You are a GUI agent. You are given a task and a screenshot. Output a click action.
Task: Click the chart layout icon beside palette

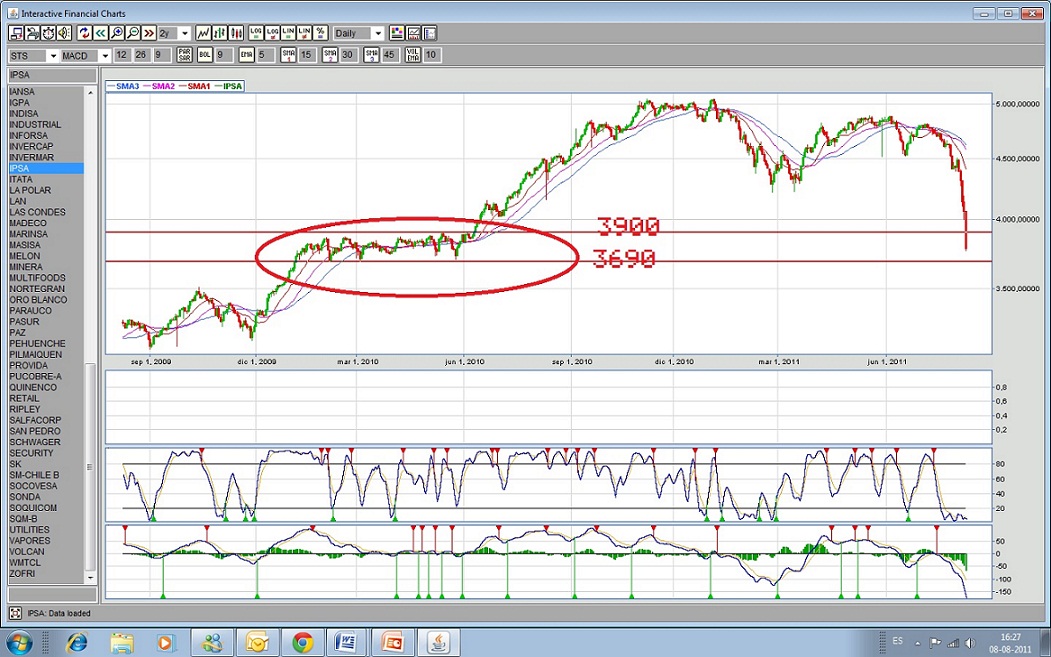point(413,33)
